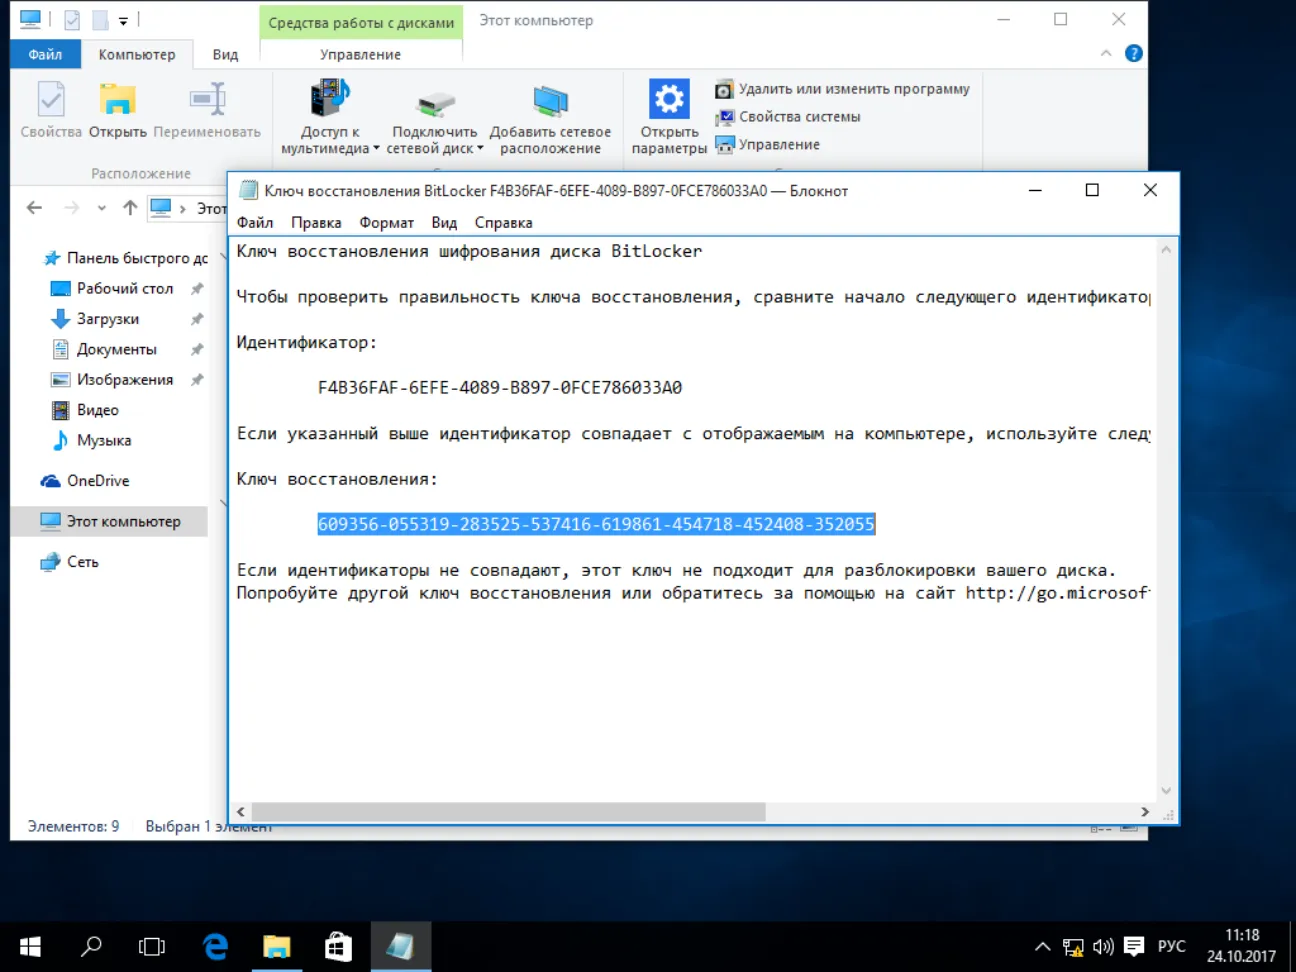
Task: Select the Rename icon in ribbon
Action: pyautogui.click(x=207, y=110)
